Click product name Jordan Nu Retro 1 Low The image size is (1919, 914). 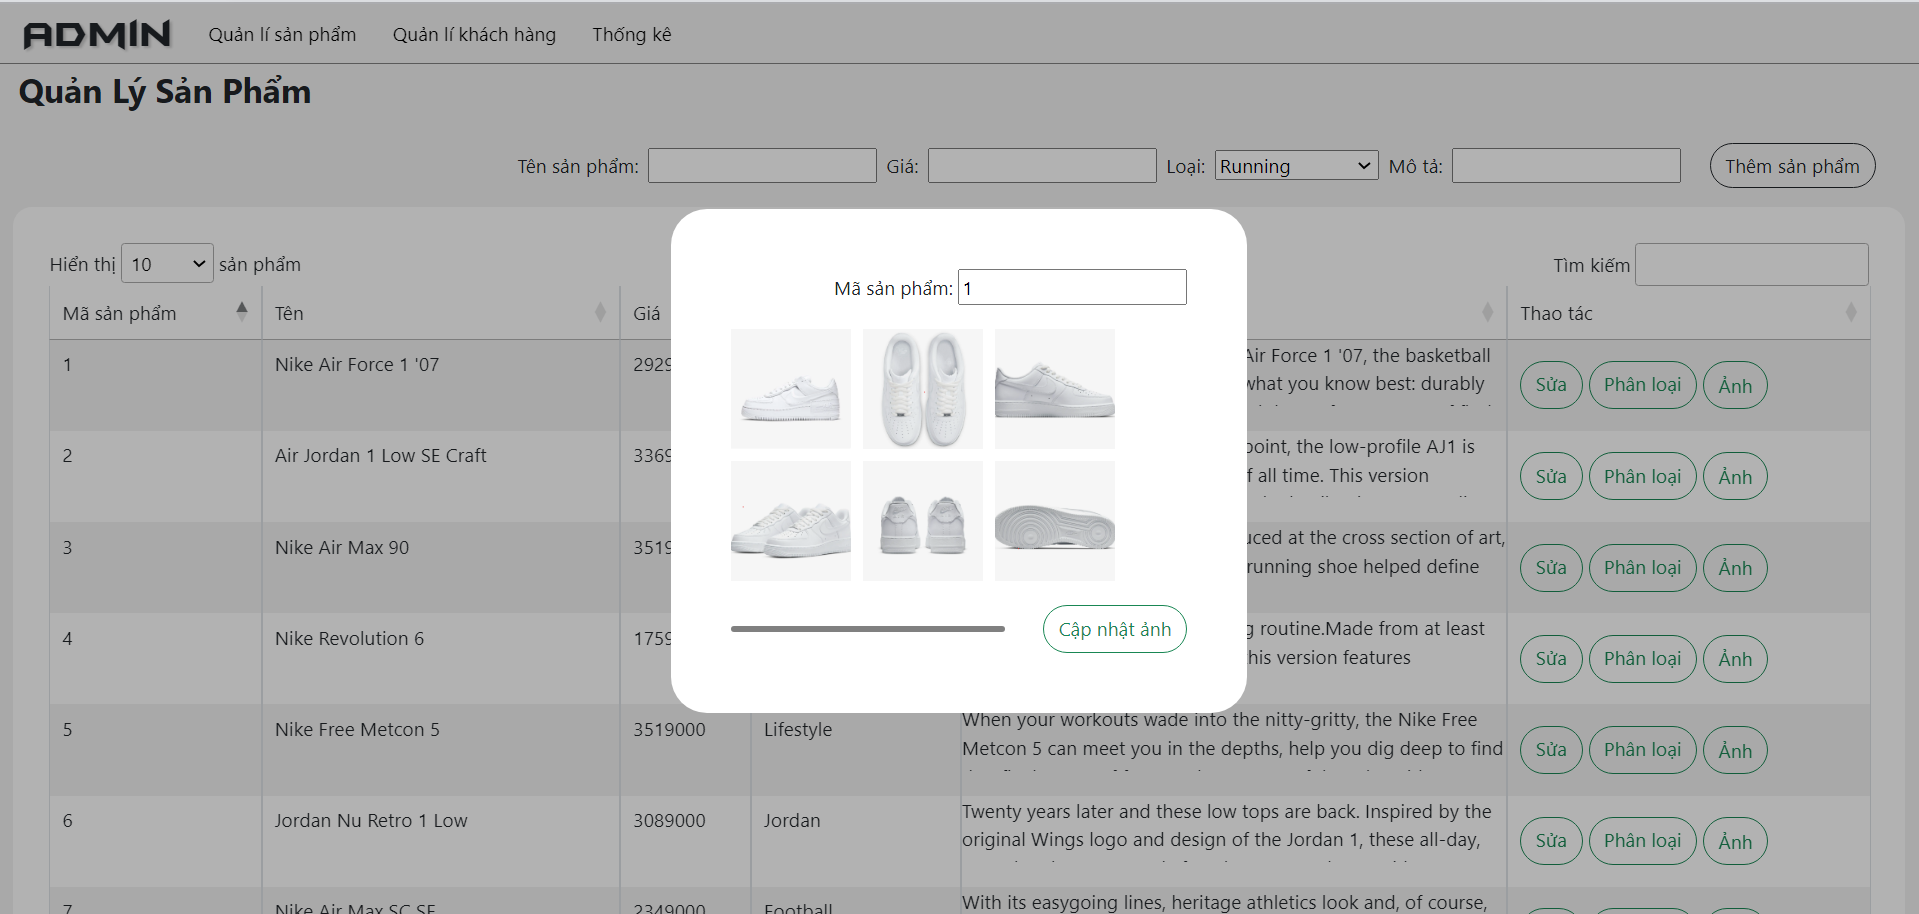(371, 821)
